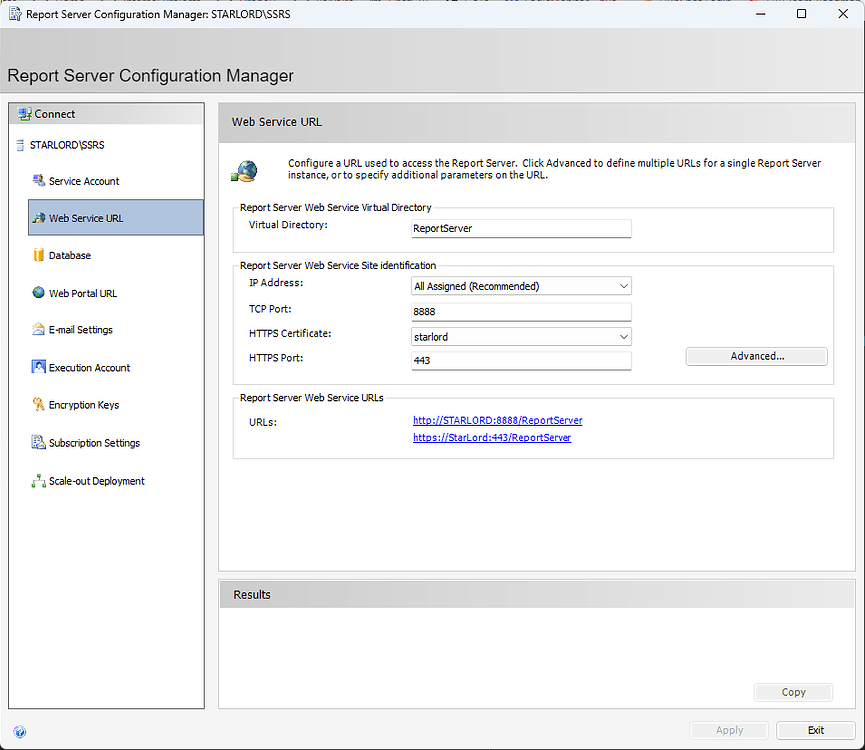Click the TCP Port input field

(521, 309)
